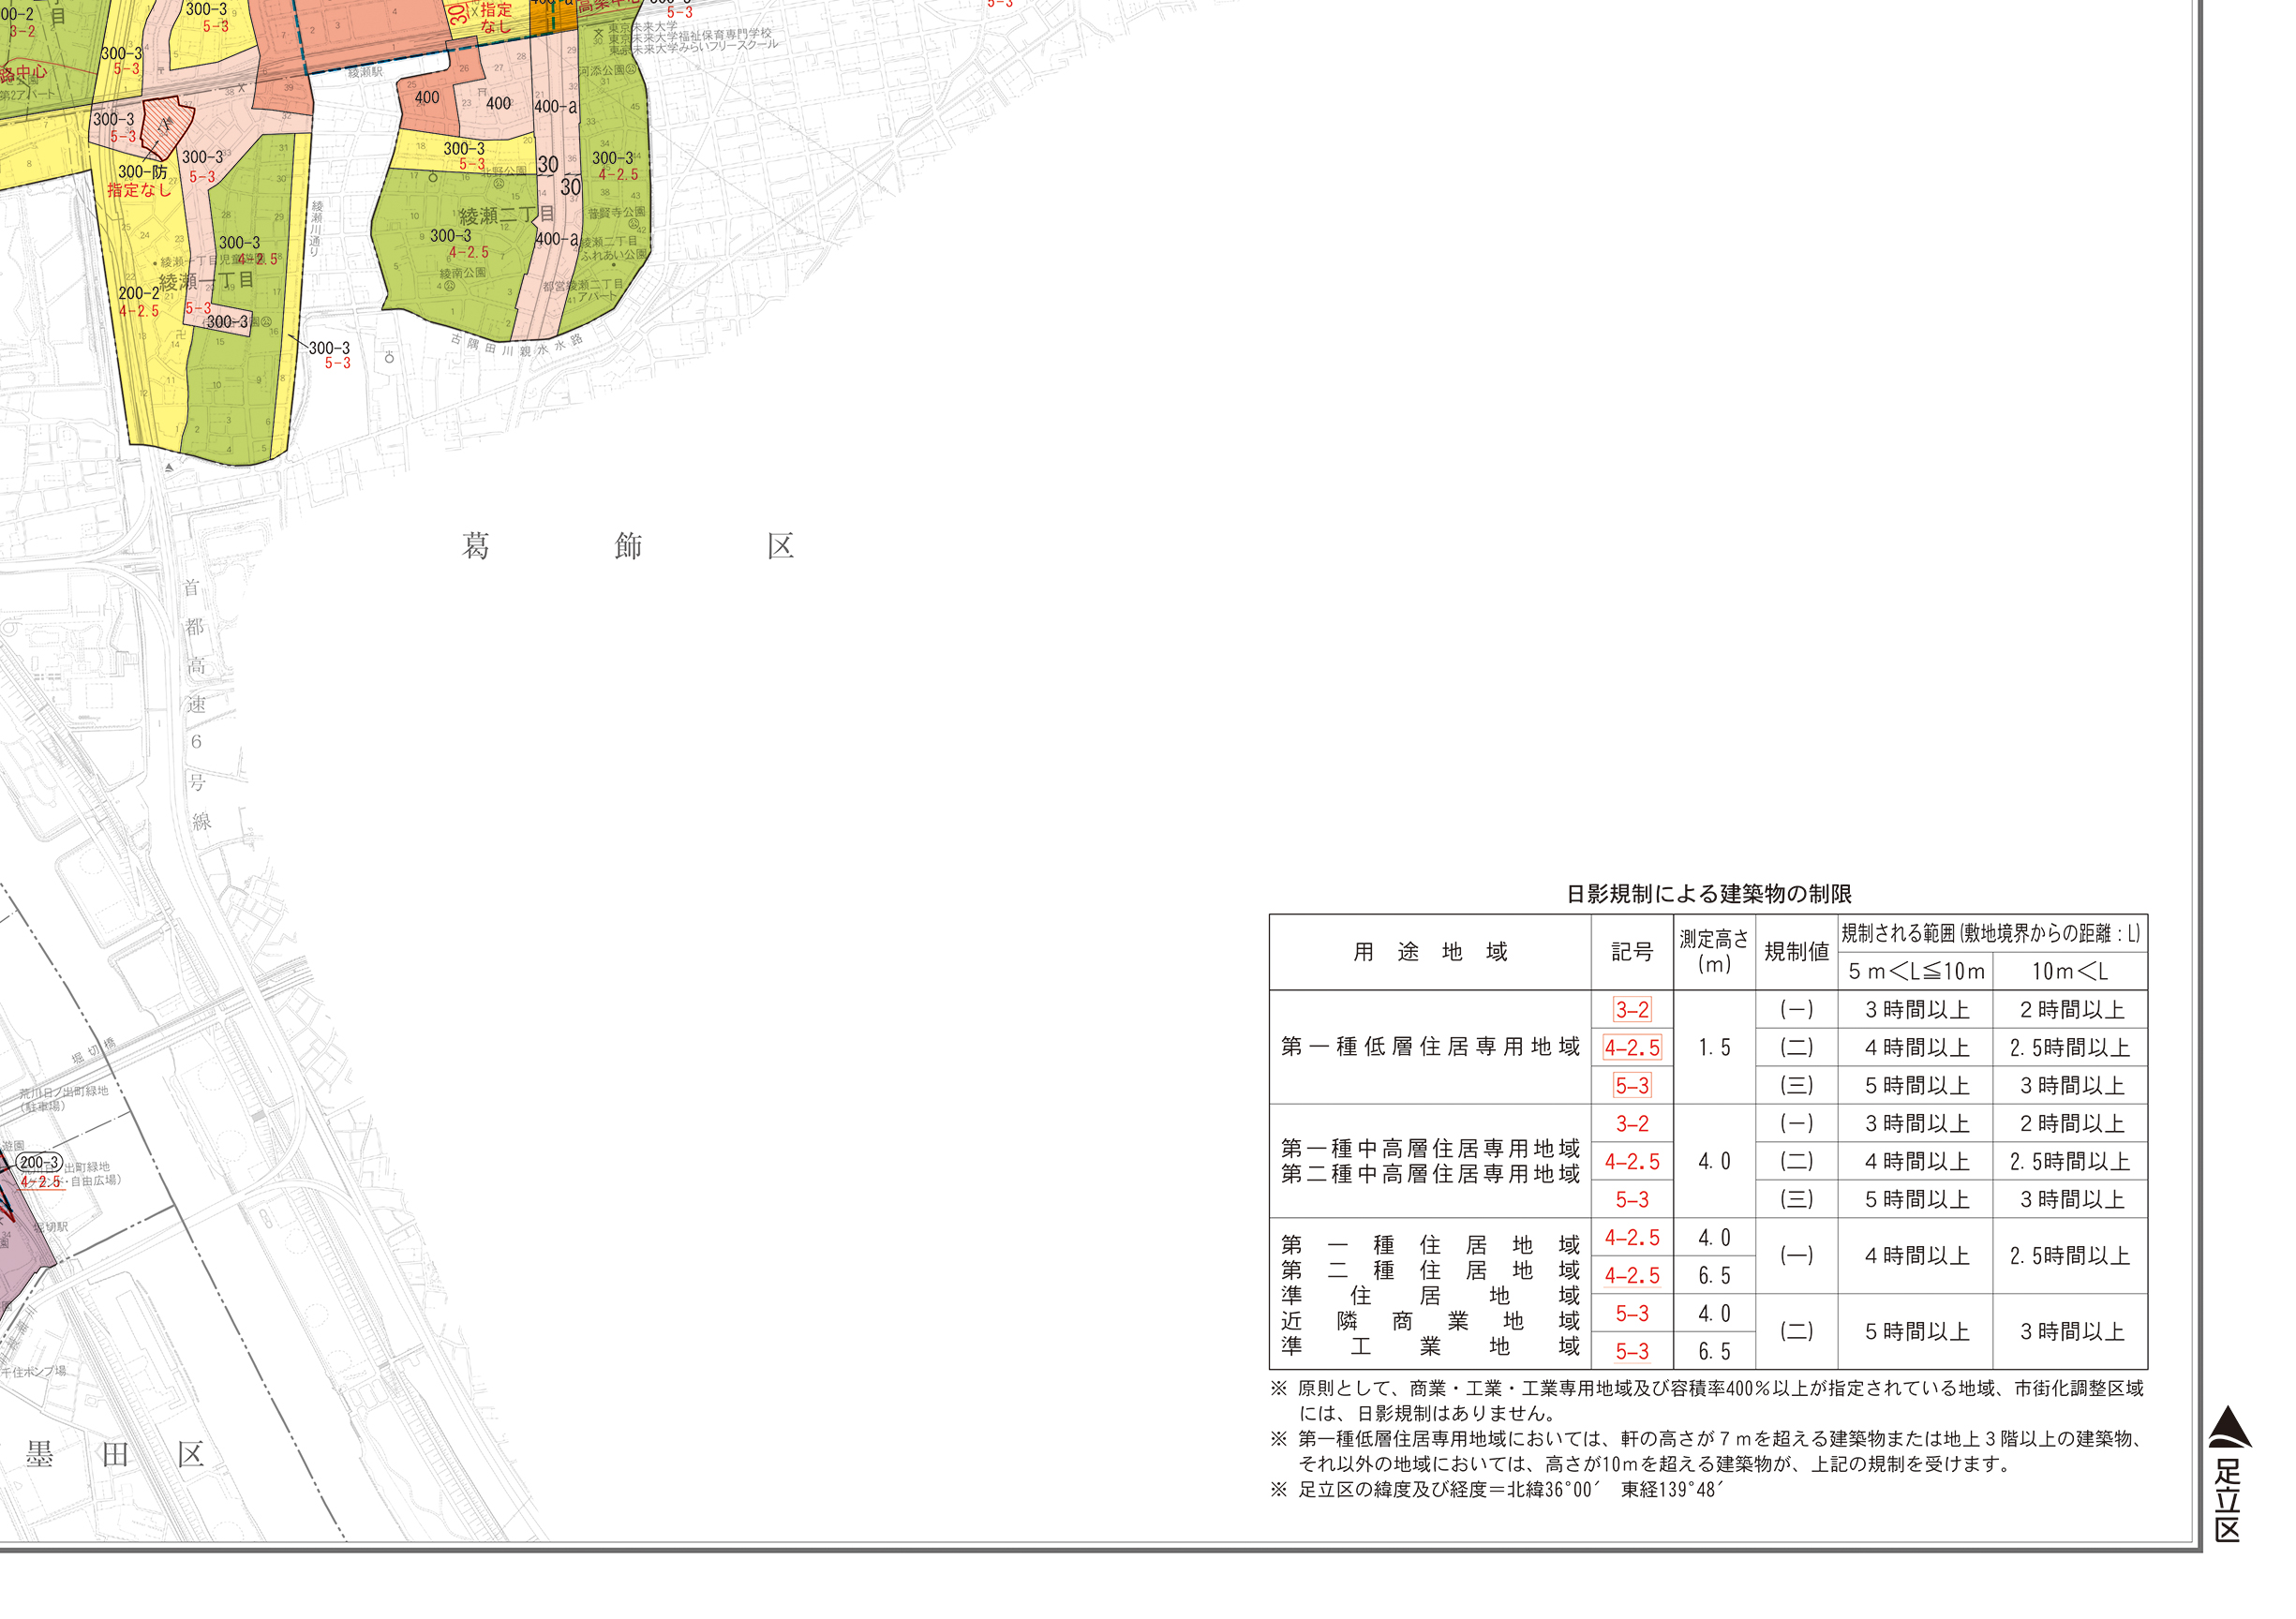
Task: Click the 綾瀬二丁目 district label
Action: click(x=506, y=215)
